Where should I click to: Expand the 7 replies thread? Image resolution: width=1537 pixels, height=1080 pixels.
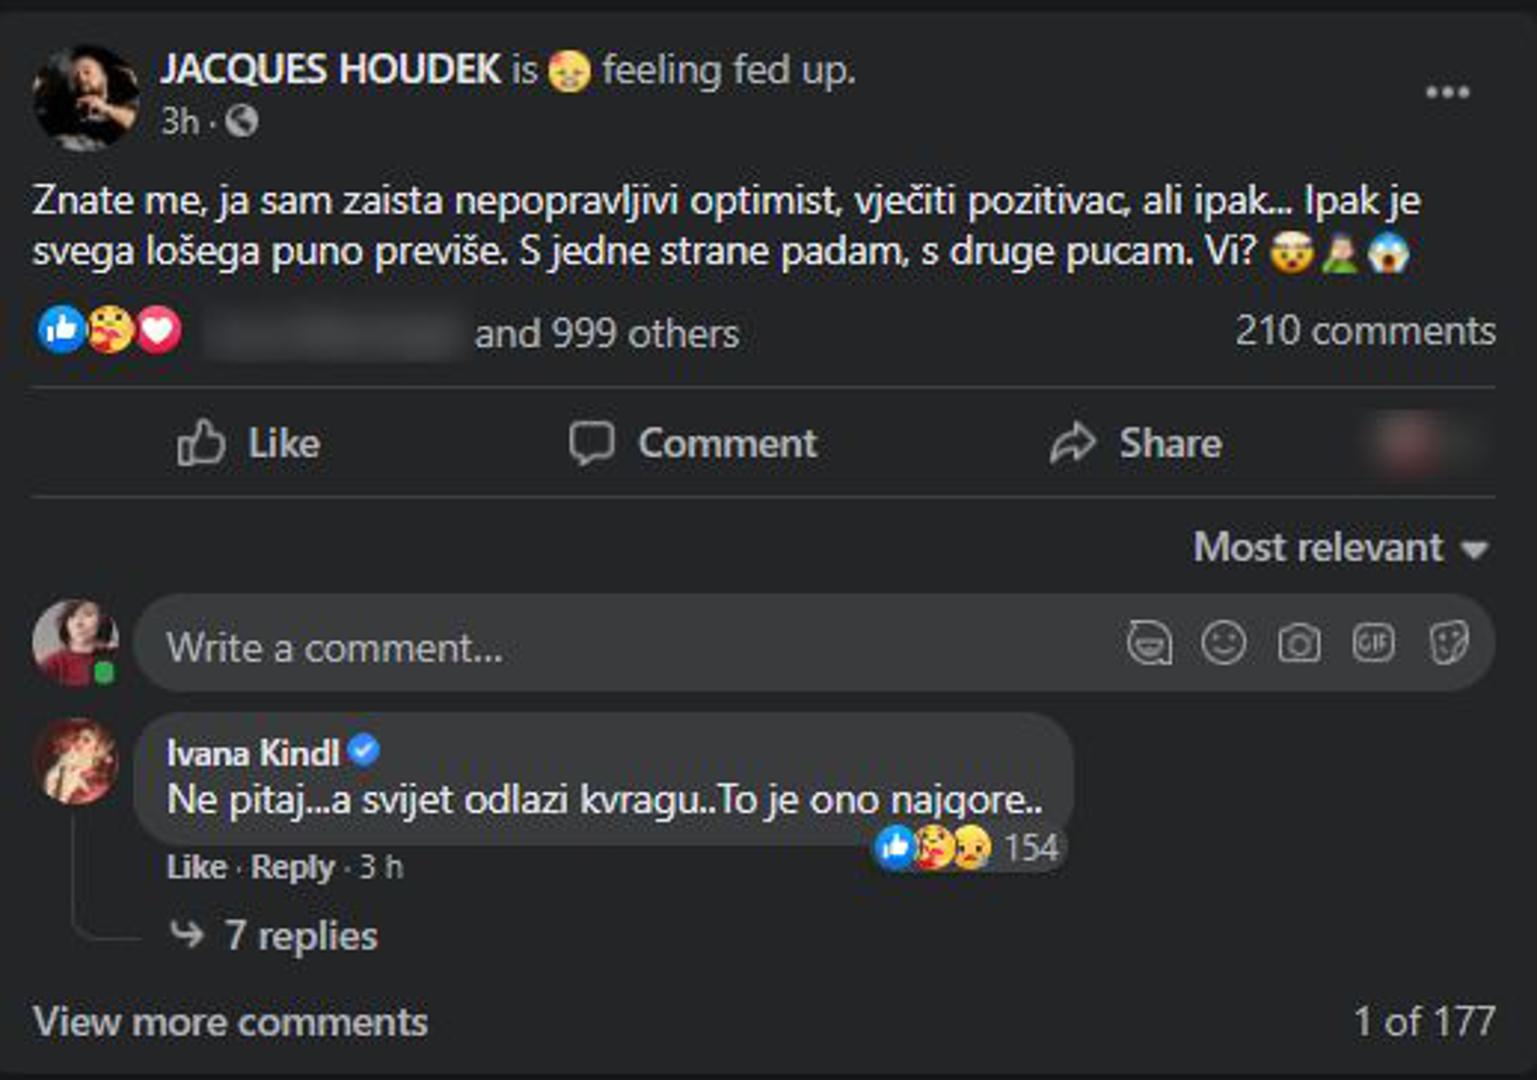pyautogui.click(x=300, y=936)
